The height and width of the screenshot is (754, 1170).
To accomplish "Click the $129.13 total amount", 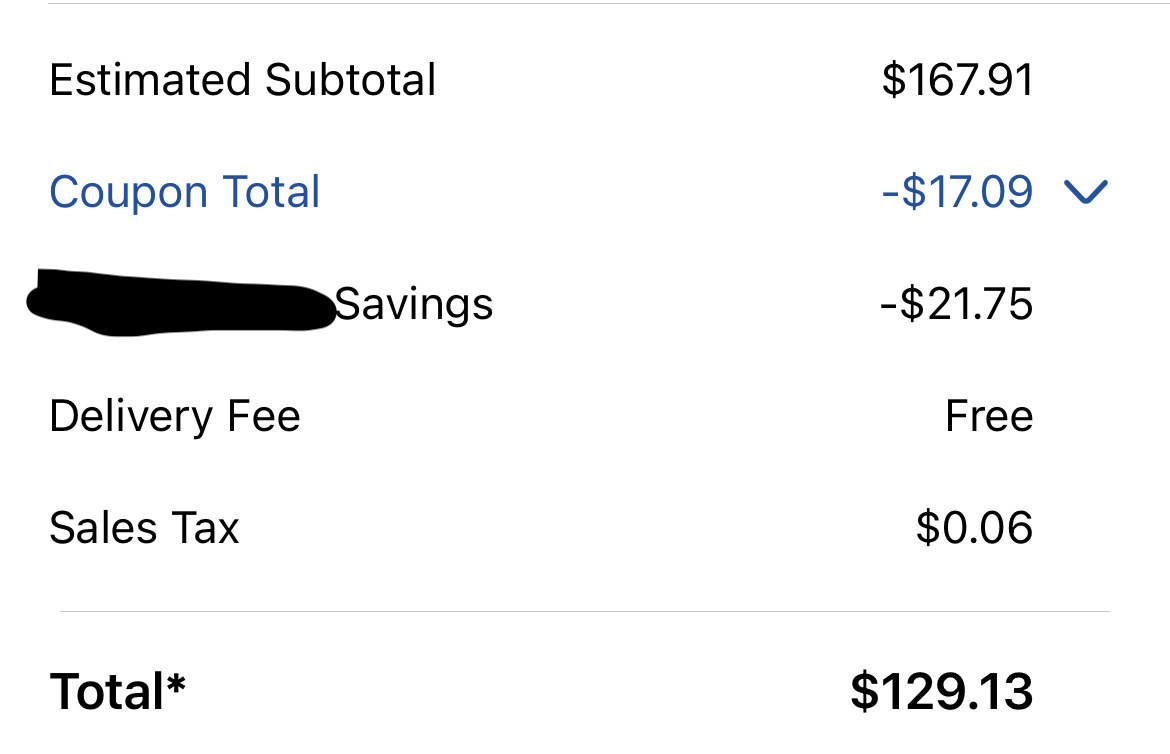I will [x=942, y=691].
